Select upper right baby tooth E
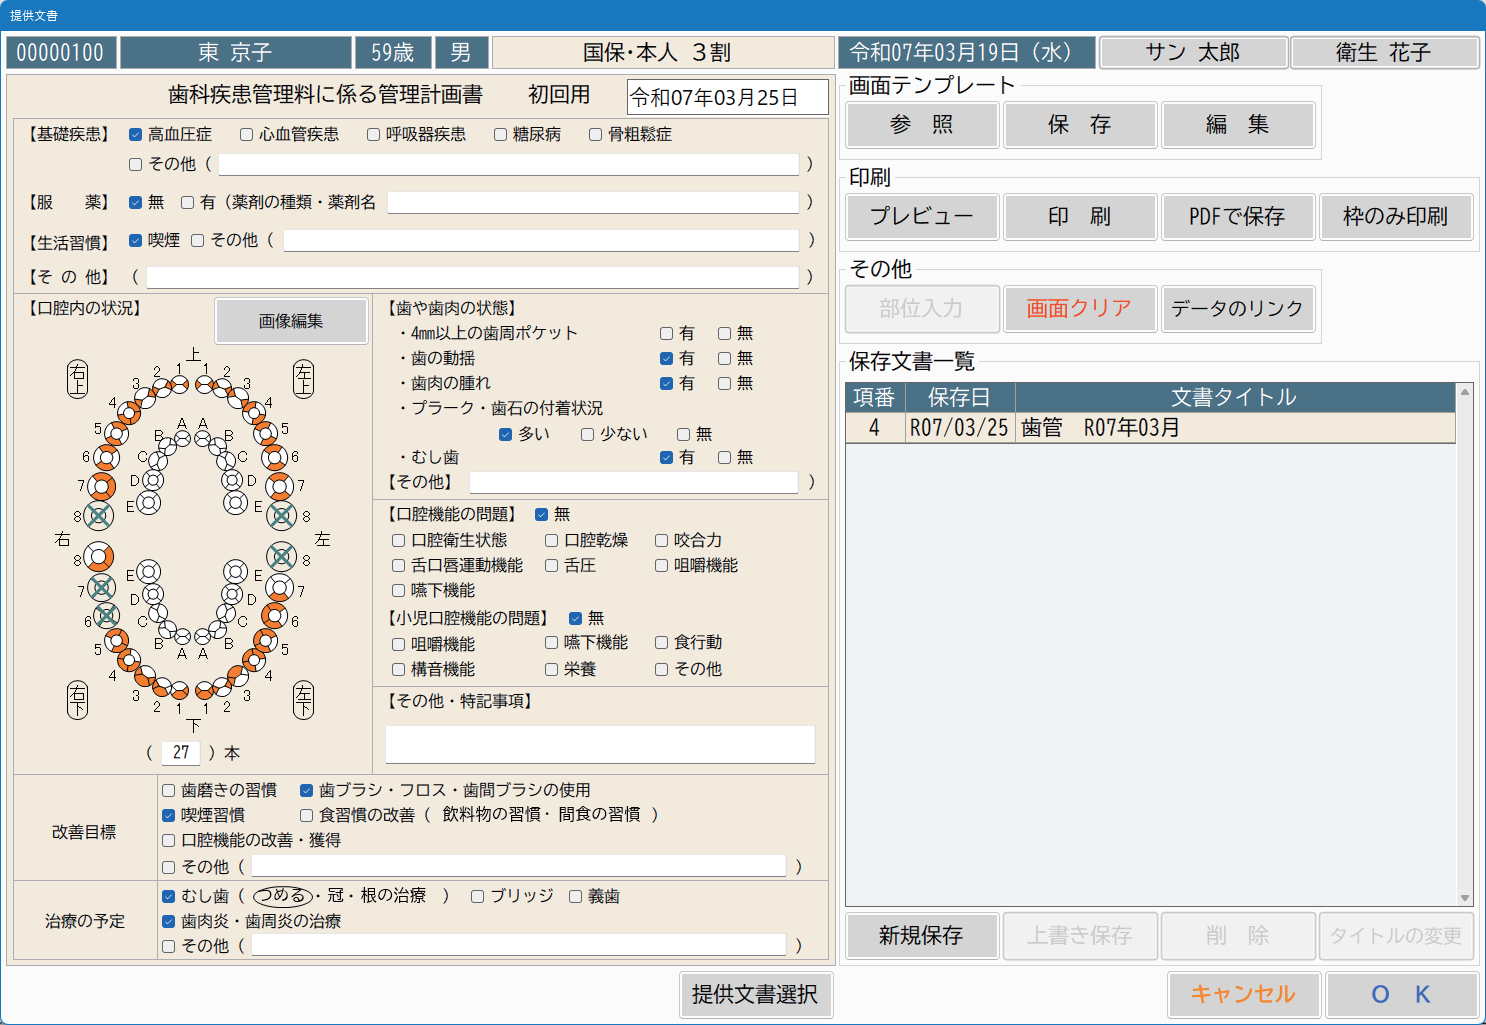The width and height of the screenshot is (1486, 1025). 148,502
